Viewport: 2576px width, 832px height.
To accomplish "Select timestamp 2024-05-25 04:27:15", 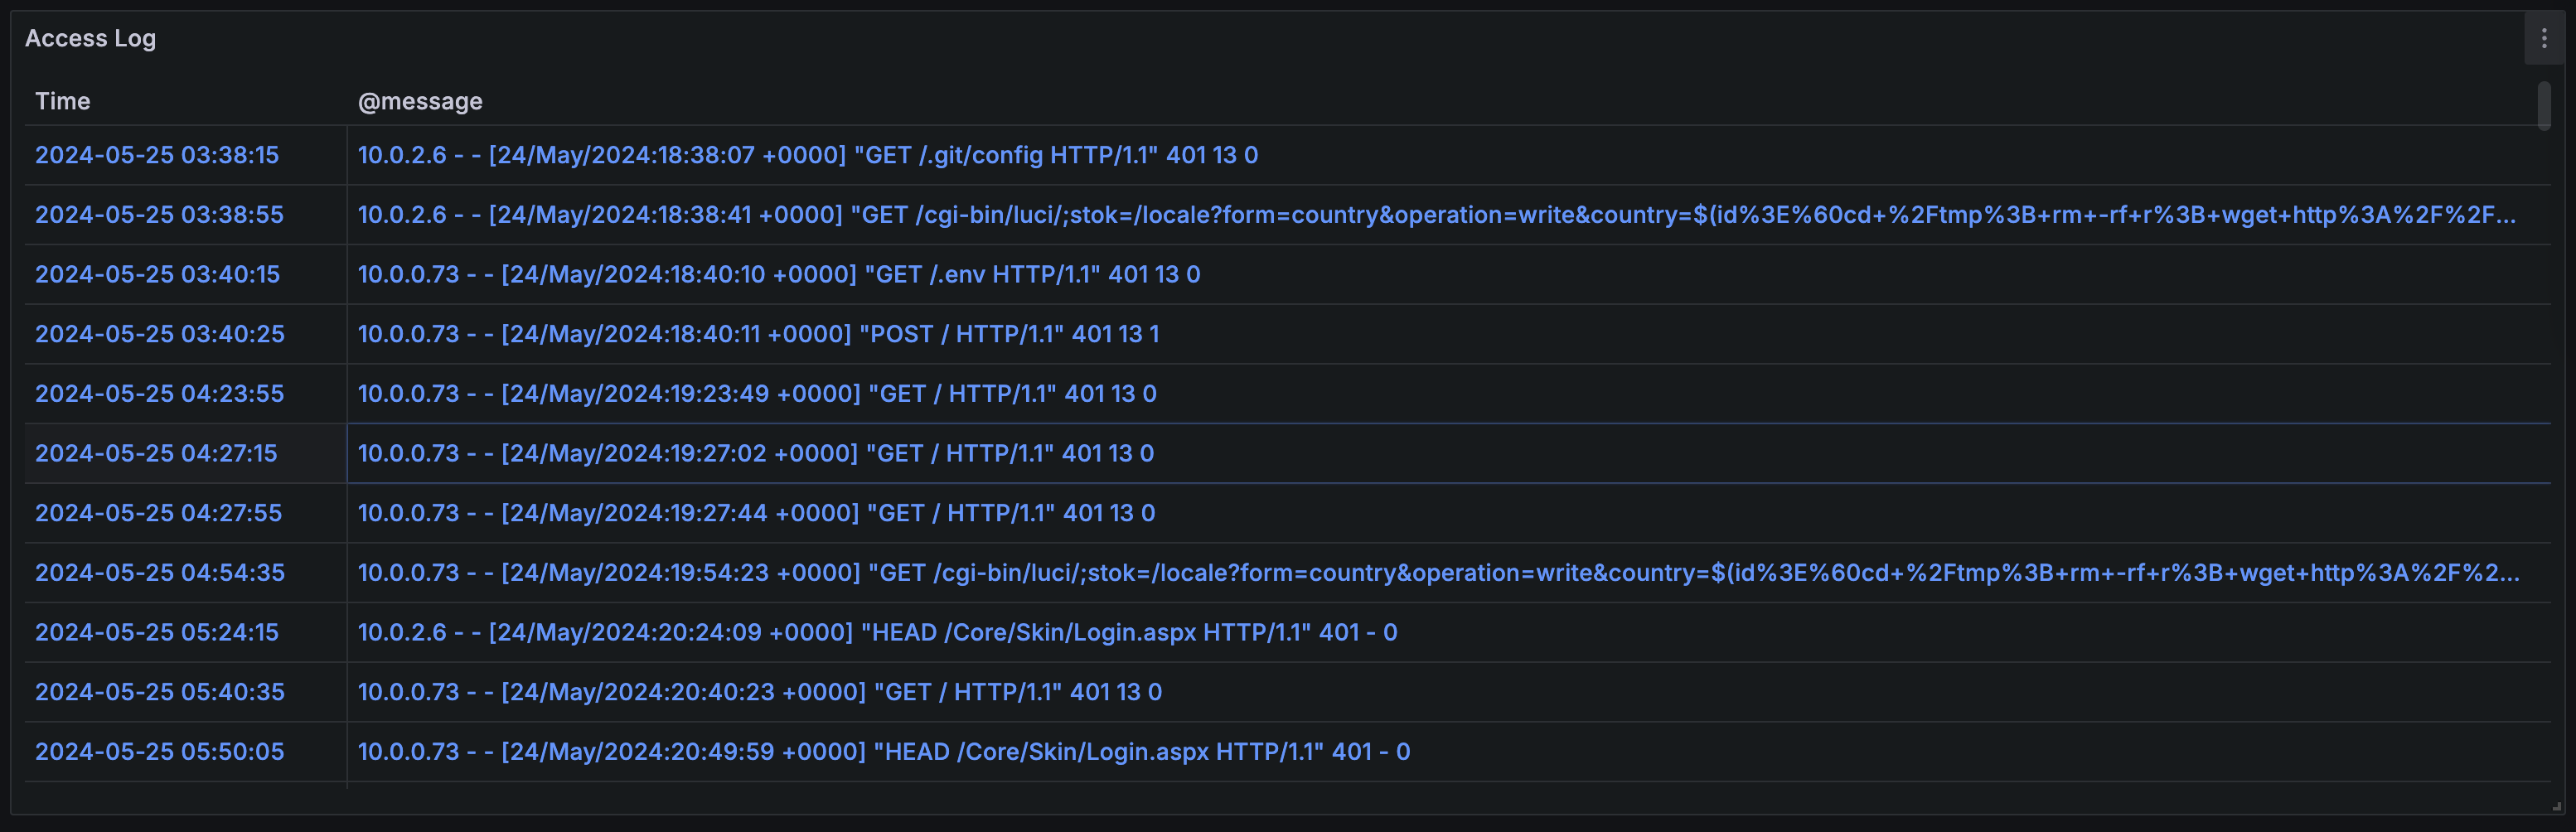I will coord(156,453).
